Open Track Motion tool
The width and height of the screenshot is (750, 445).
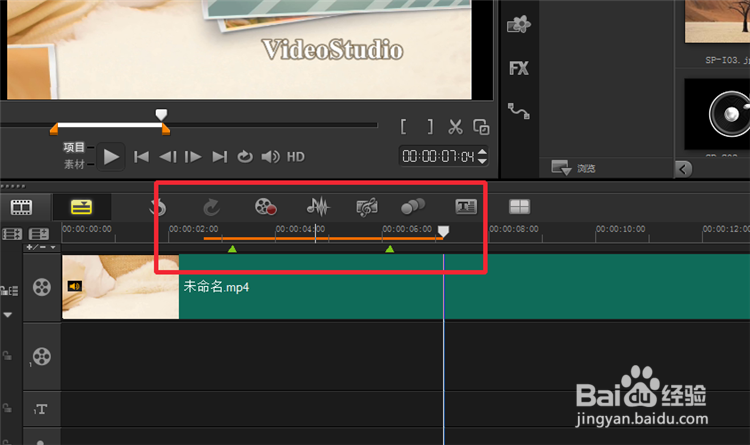[x=413, y=207]
